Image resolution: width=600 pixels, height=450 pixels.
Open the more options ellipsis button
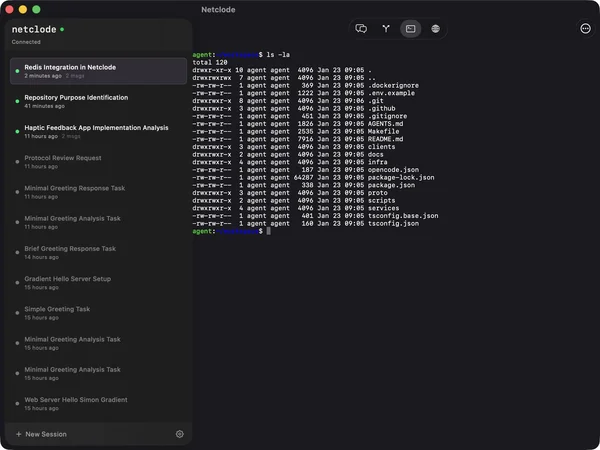(x=585, y=29)
